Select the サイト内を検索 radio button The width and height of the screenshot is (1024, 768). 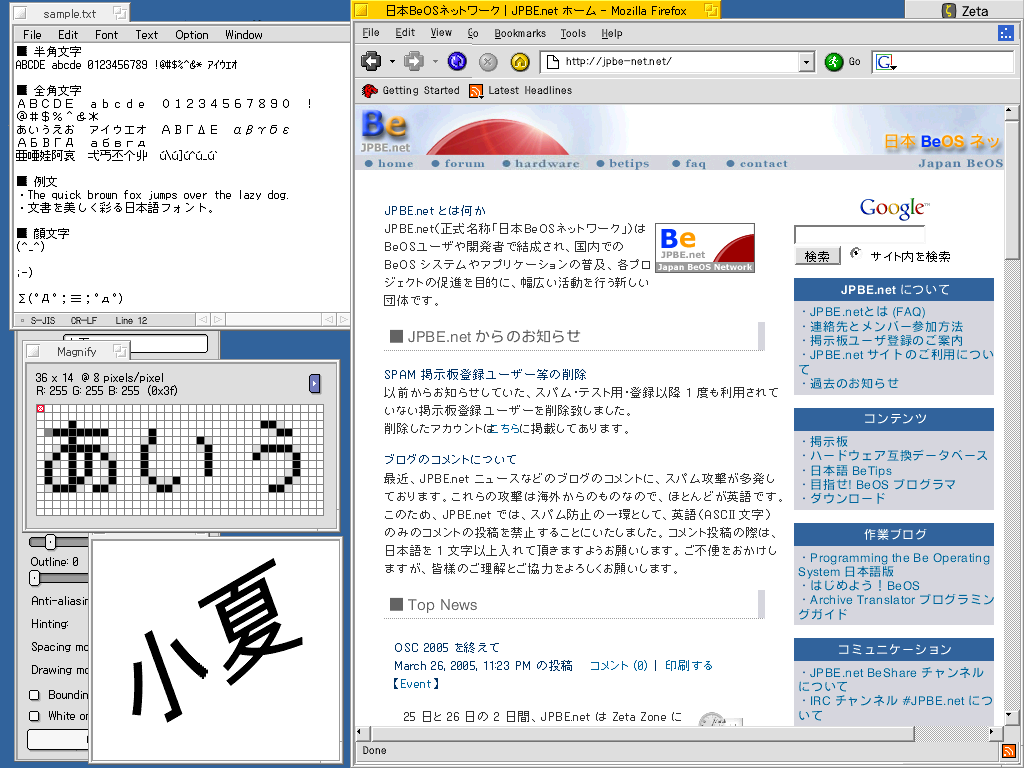[x=856, y=253]
